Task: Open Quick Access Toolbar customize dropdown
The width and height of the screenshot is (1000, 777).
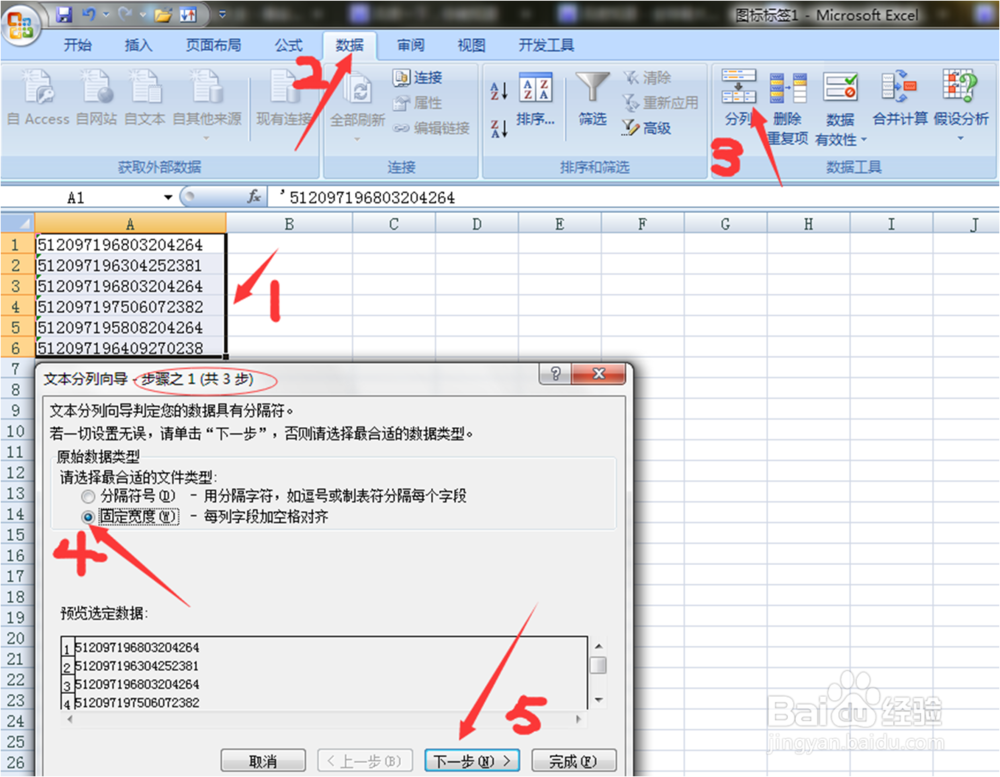Action: [x=222, y=14]
